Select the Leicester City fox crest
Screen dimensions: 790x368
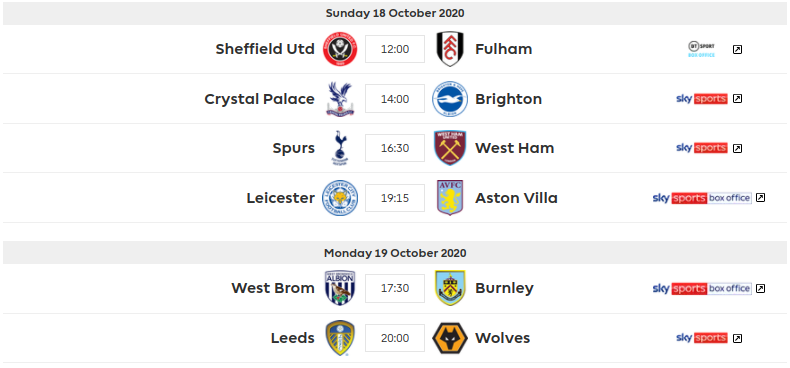340,198
